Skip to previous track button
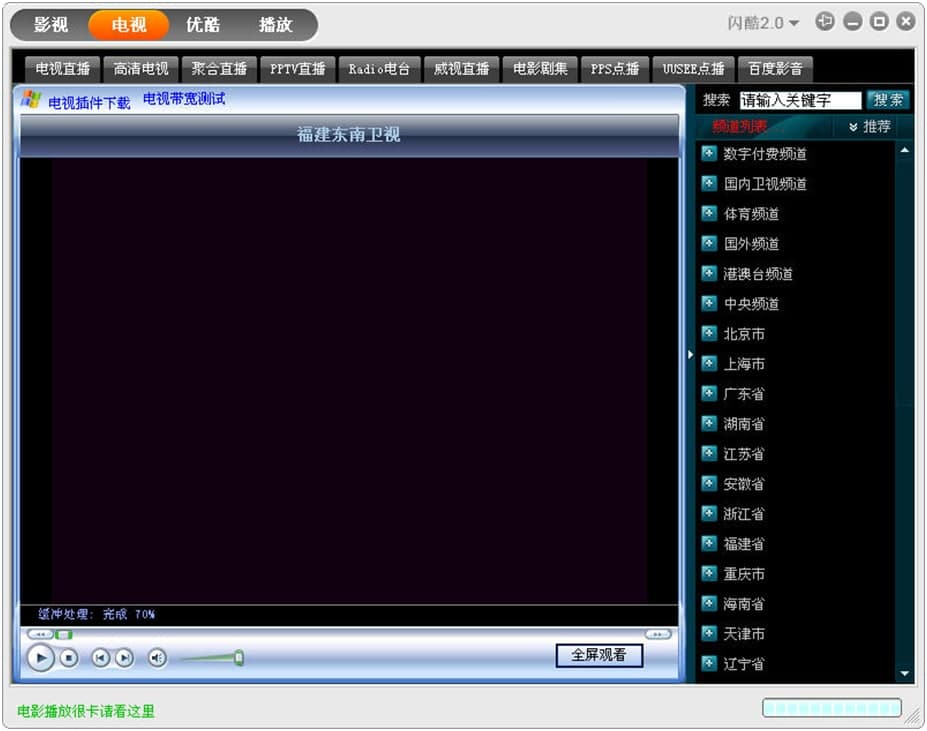The height and width of the screenshot is (731, 927). click(101, 658)
